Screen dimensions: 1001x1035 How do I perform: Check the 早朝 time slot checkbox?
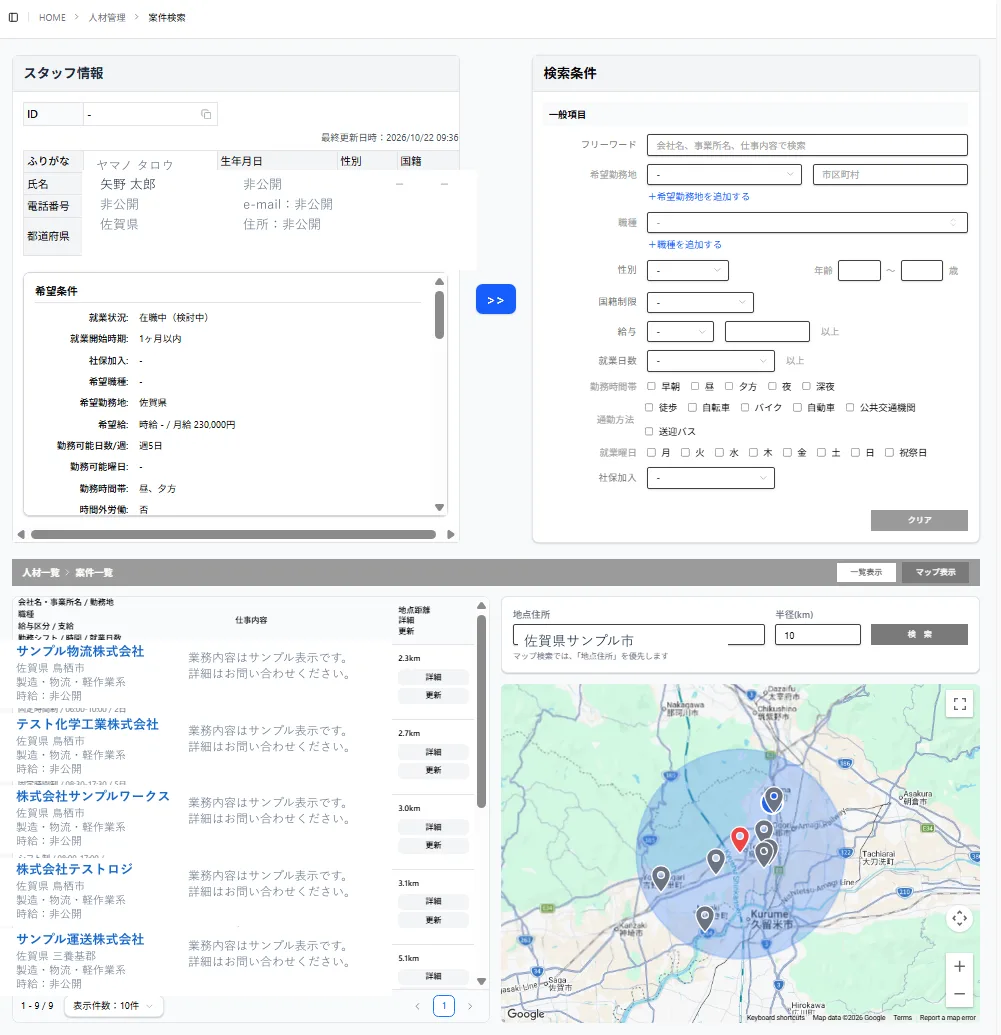click(x=651, y=386)
